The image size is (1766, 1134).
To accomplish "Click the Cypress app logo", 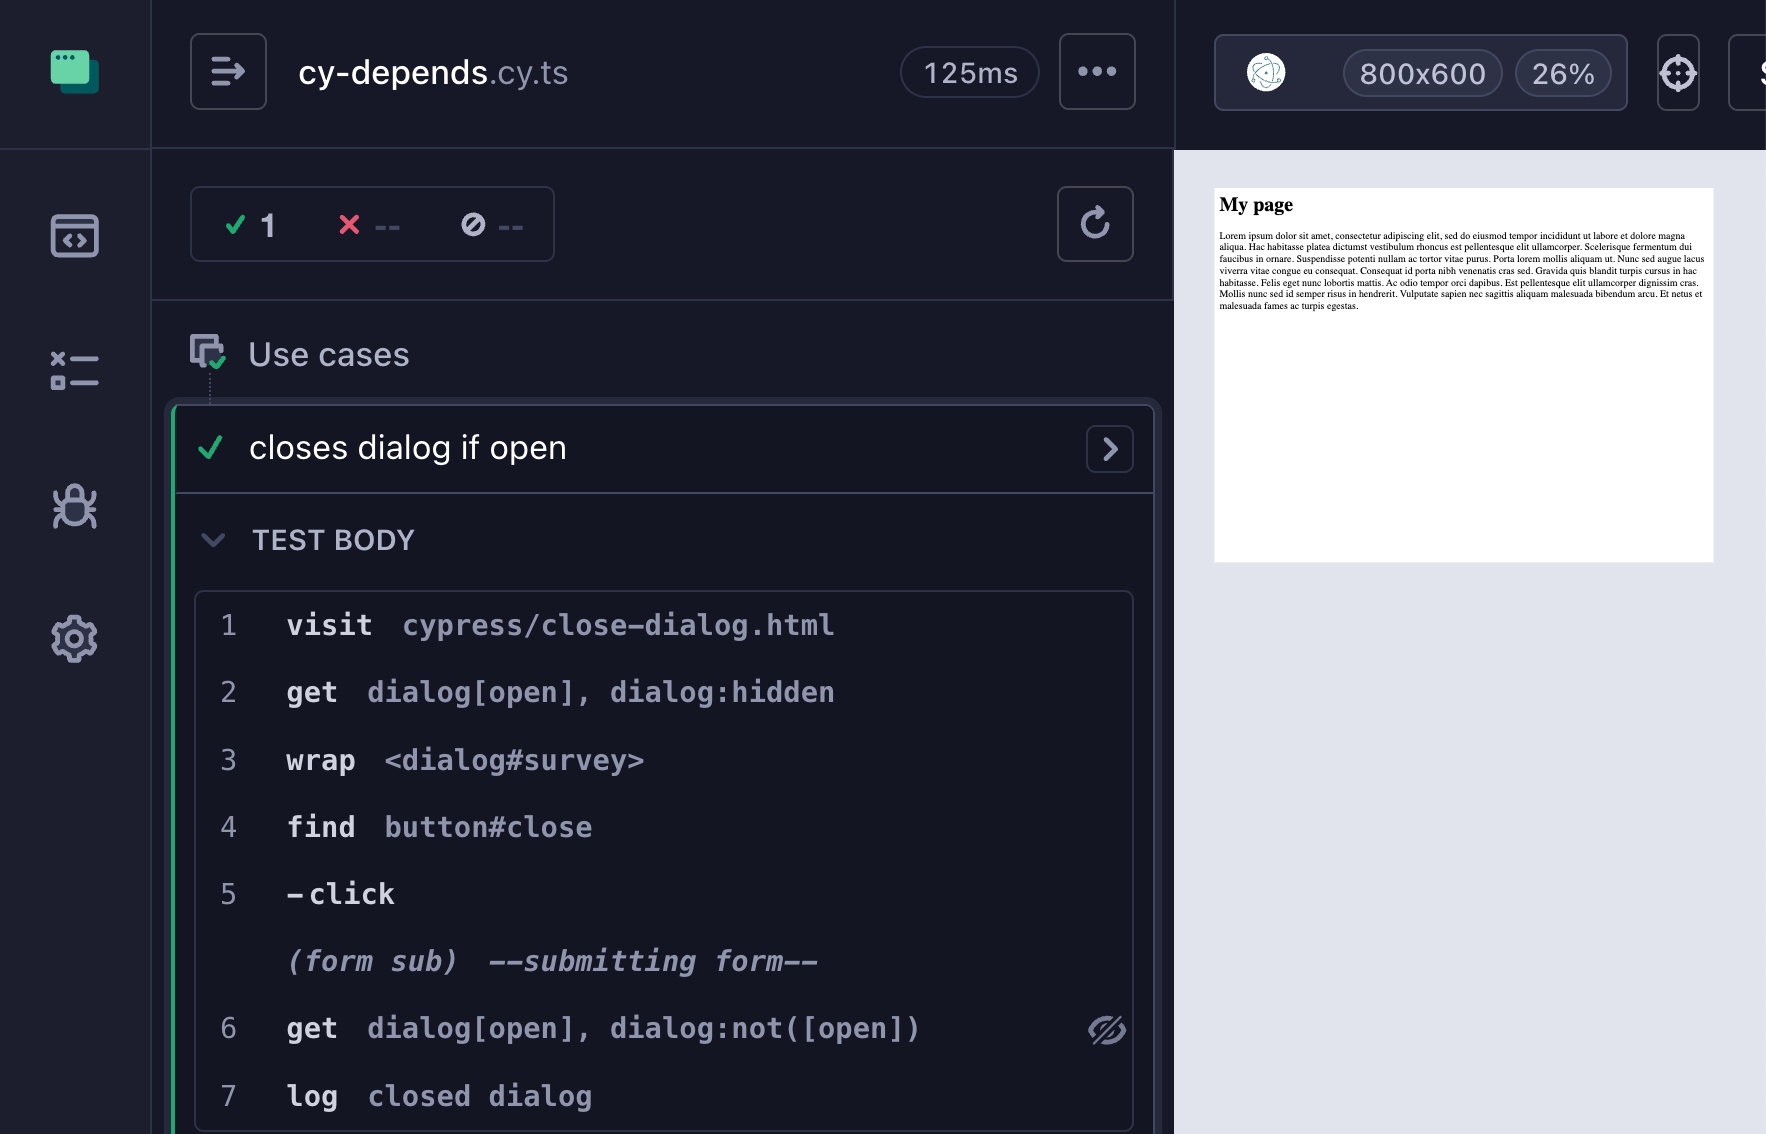I will tap(75, 72).
